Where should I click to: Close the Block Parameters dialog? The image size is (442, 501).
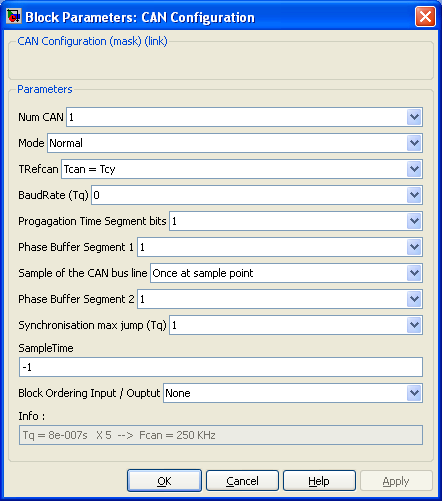click(x=425, y=16)
